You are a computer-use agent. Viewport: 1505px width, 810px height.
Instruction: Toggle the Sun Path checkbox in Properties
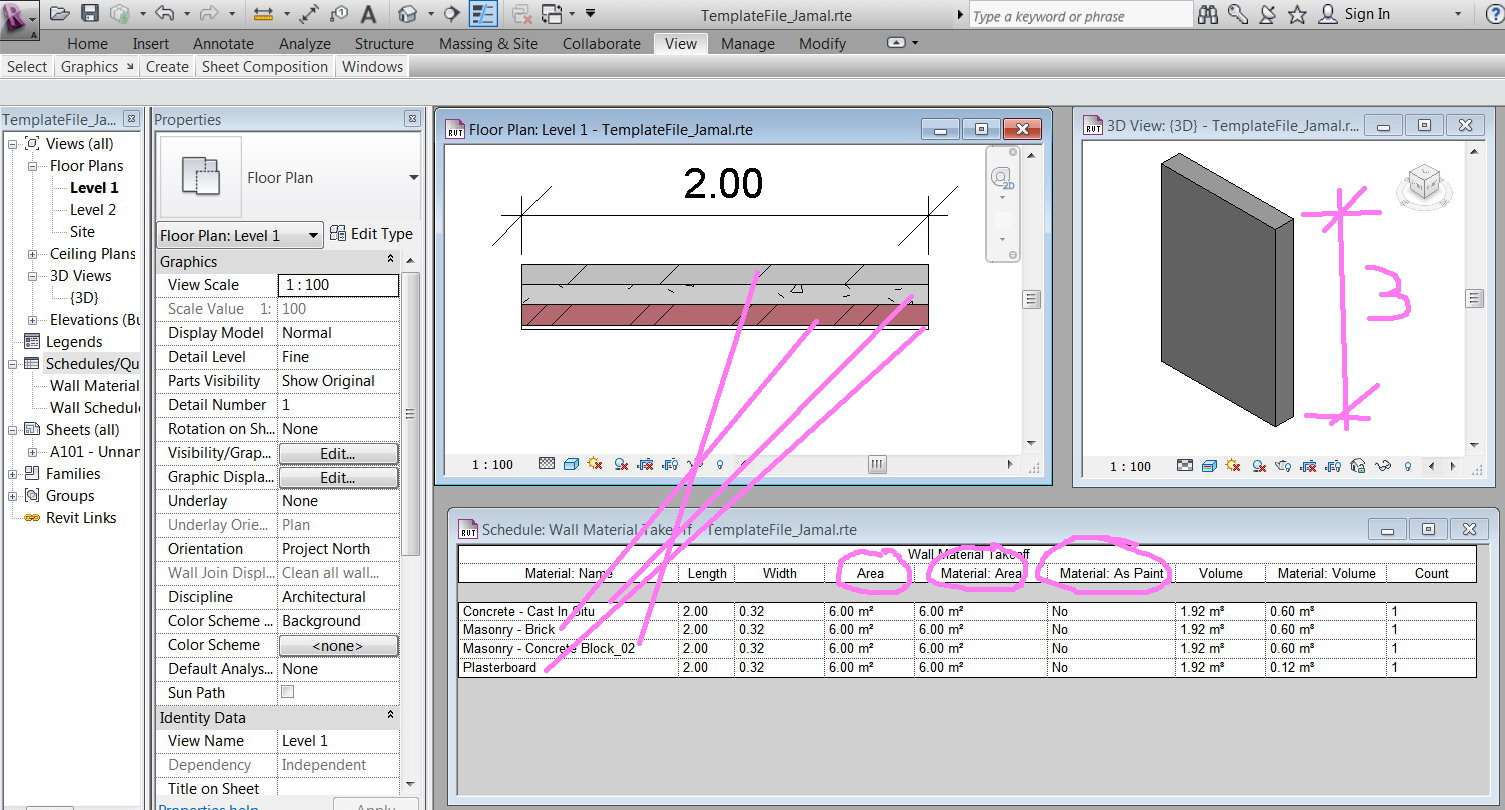pos(288,692)
